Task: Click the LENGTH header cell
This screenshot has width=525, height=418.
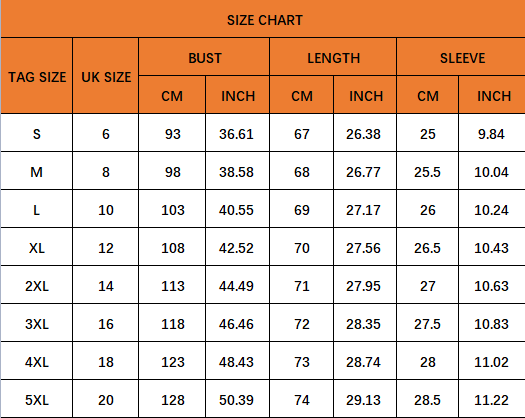Action: tap(333, 57)
